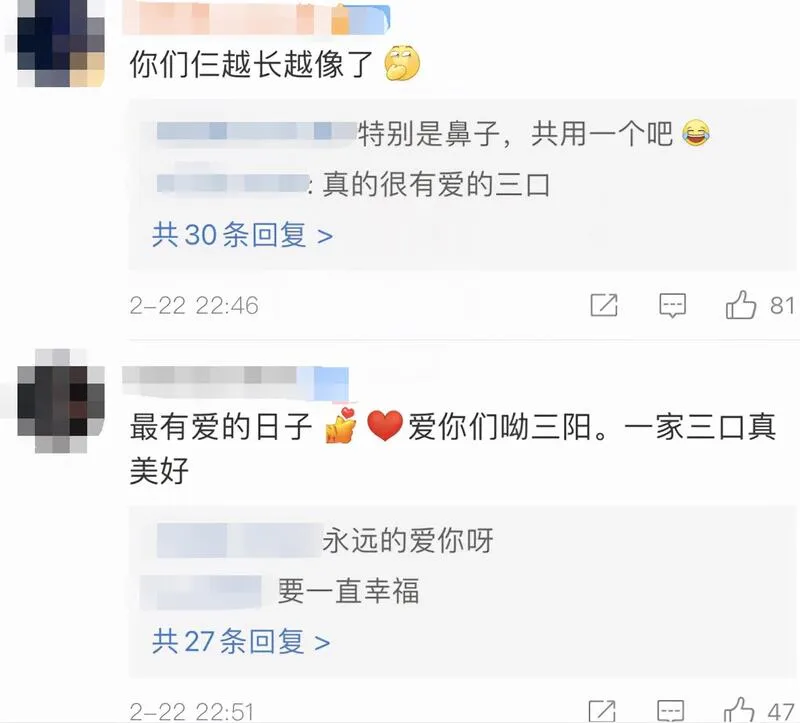This screenshot has height=723, width=800.
Task: Like the comment with 47 likes
Action: [x=739, y=710]
